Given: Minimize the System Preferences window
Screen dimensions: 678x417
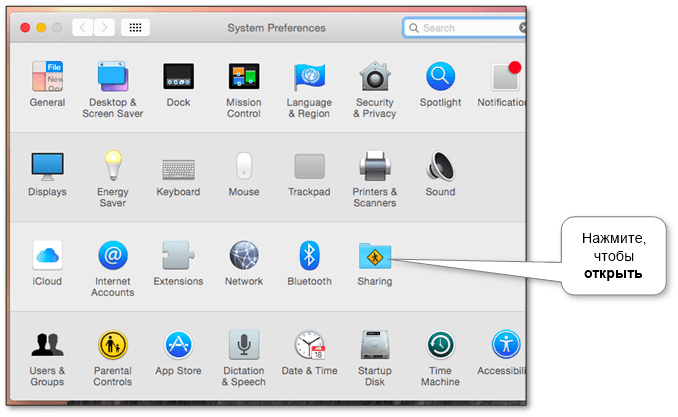Looking at the screenshot, I should point(41,28).
